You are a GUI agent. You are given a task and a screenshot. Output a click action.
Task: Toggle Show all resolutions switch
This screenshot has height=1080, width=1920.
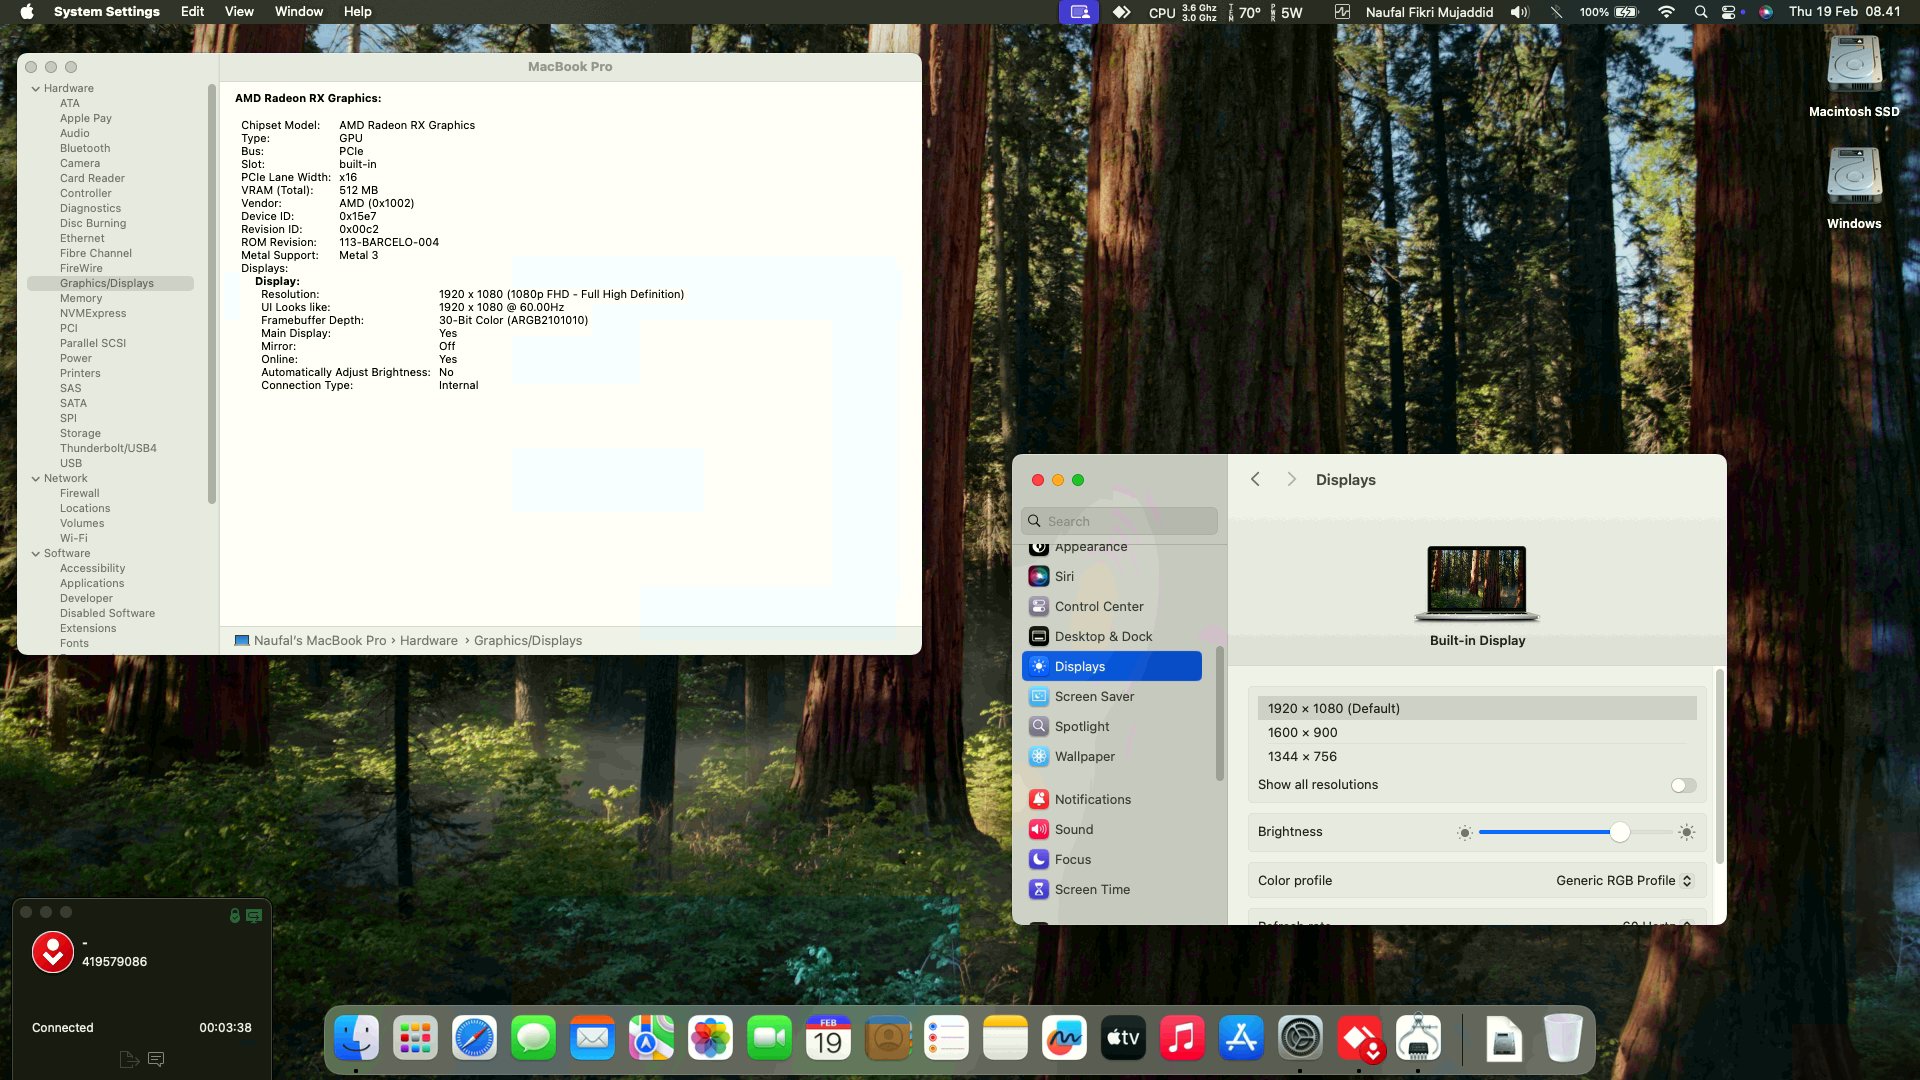[1683, 785]
